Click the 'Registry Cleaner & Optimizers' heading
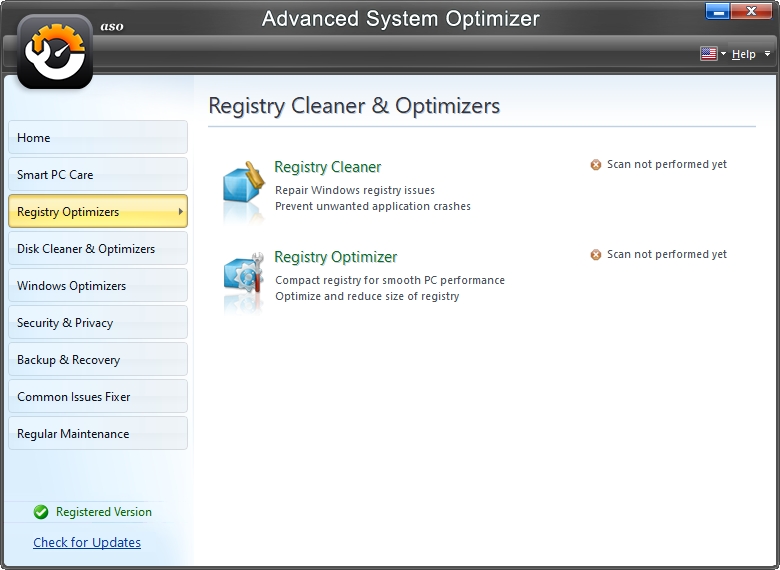 (x=354, y=105)
